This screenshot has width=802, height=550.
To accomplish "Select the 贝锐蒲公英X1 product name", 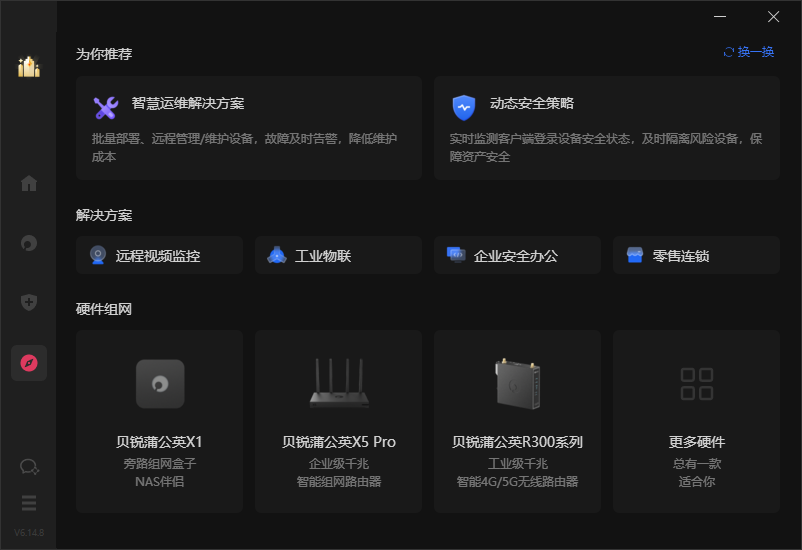I will (159, 442).
